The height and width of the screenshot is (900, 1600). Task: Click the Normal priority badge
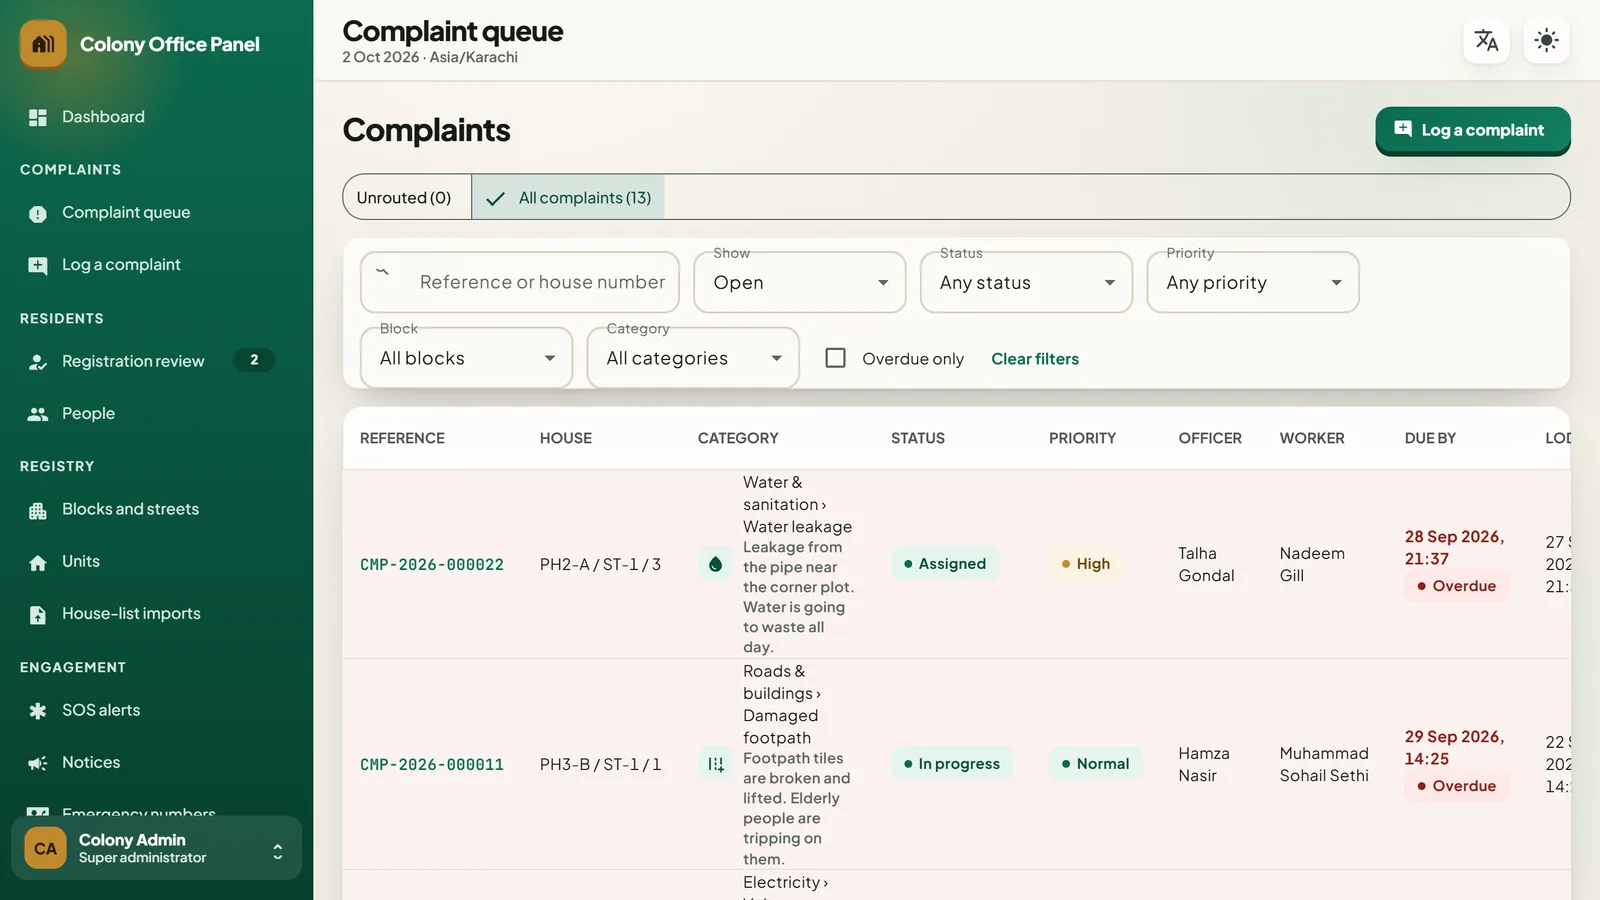pos(1096,764)
